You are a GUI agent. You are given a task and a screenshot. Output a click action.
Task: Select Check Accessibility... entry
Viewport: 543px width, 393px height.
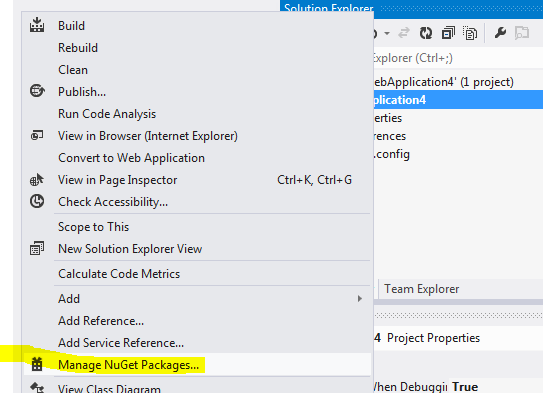point(197,202)
